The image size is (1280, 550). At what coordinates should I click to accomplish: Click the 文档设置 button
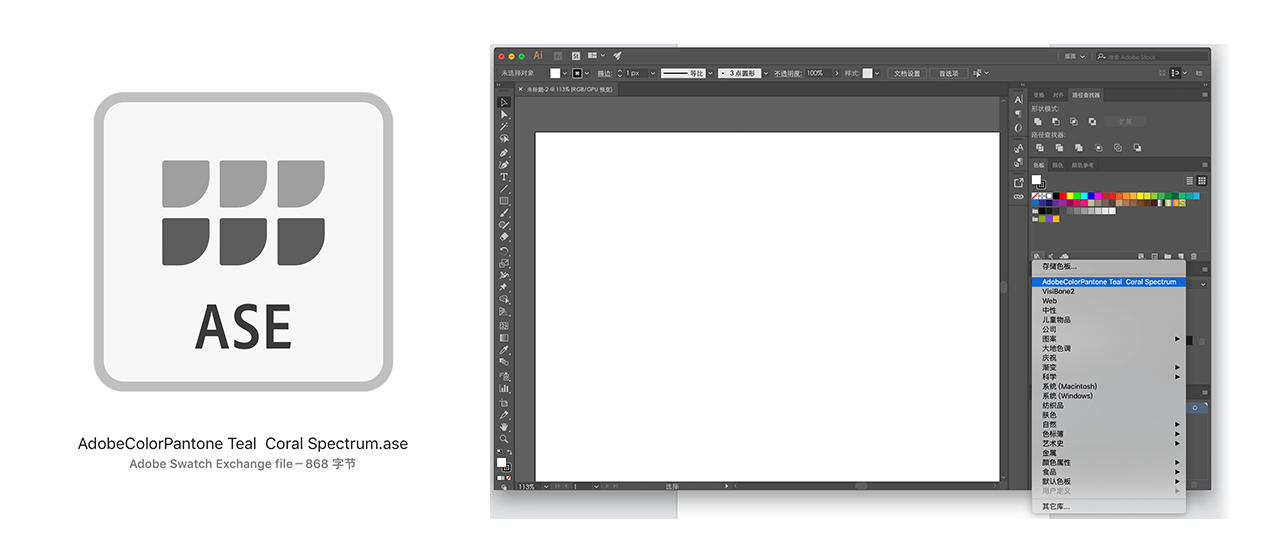coord(906,73)
